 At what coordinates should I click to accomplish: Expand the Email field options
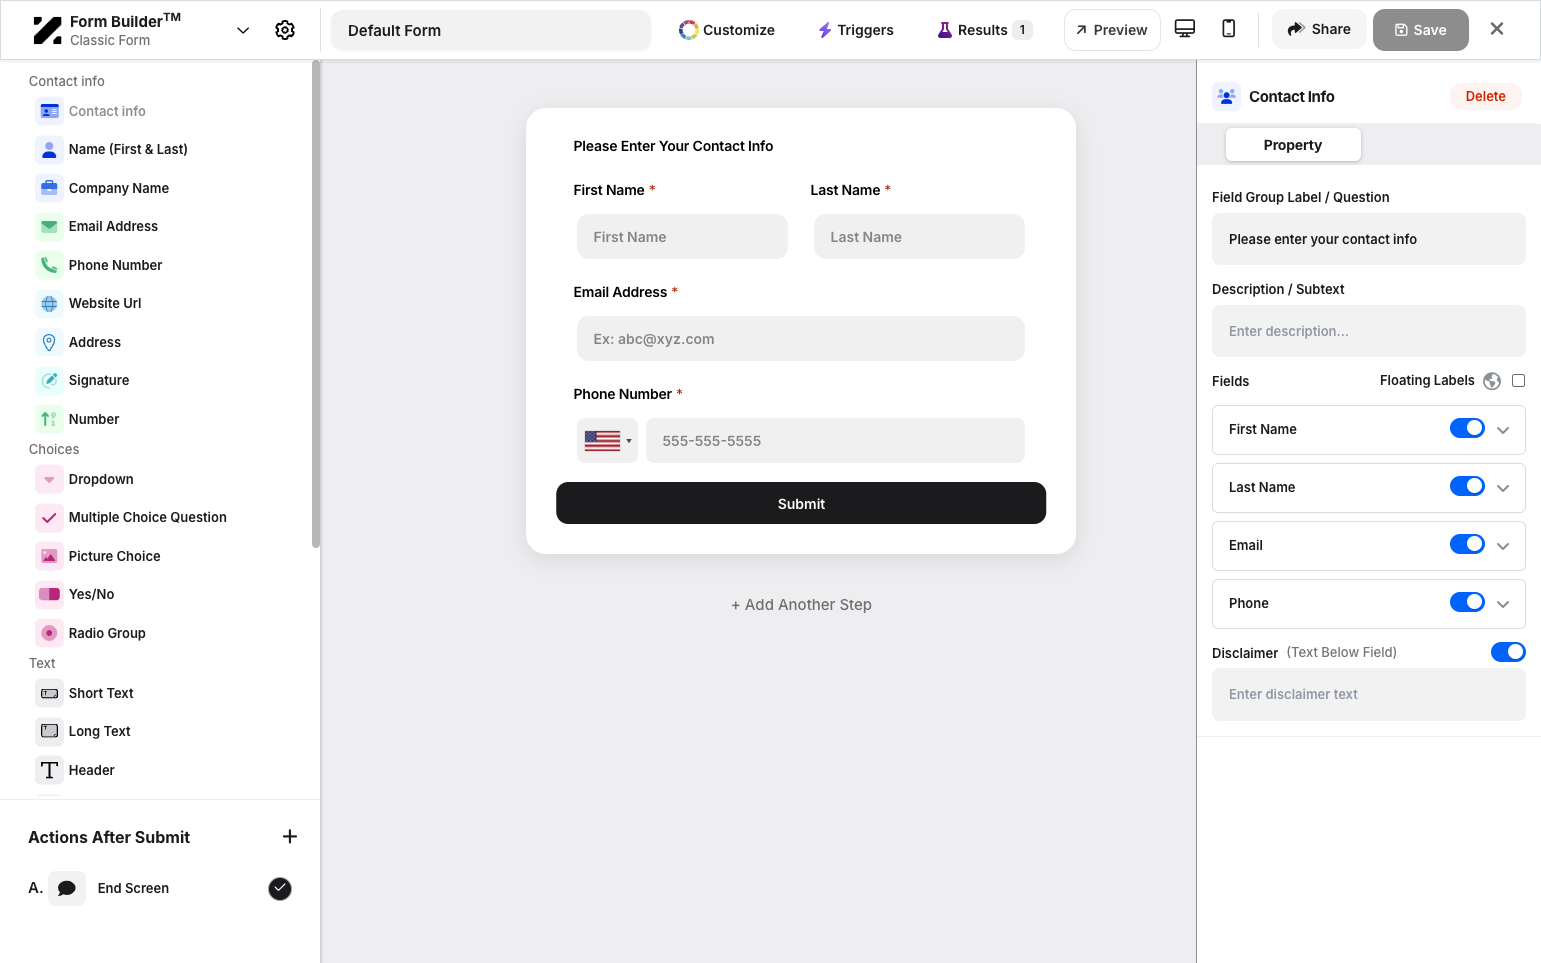point(1503,546)
